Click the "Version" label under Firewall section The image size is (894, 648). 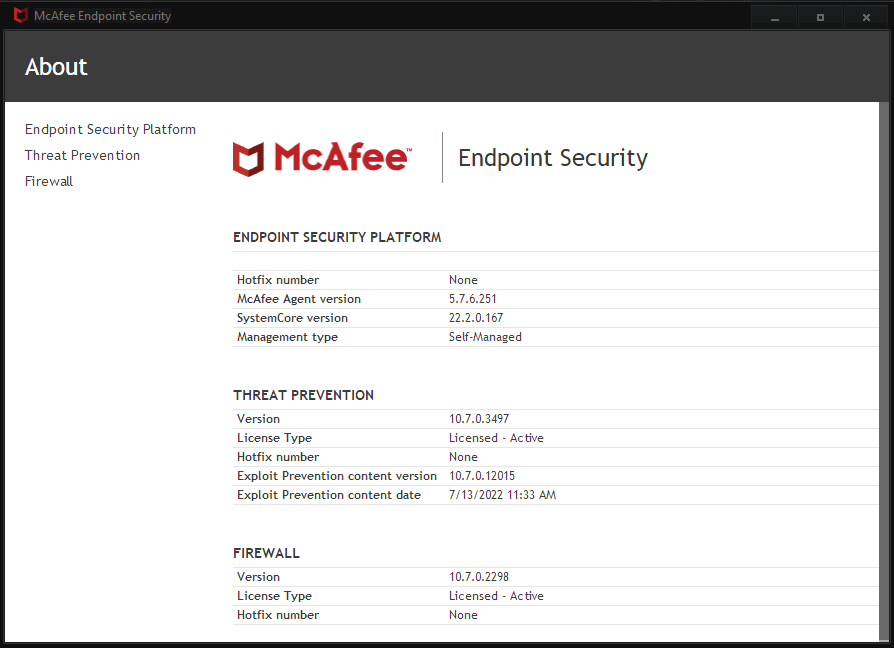[x=258, y=577]
